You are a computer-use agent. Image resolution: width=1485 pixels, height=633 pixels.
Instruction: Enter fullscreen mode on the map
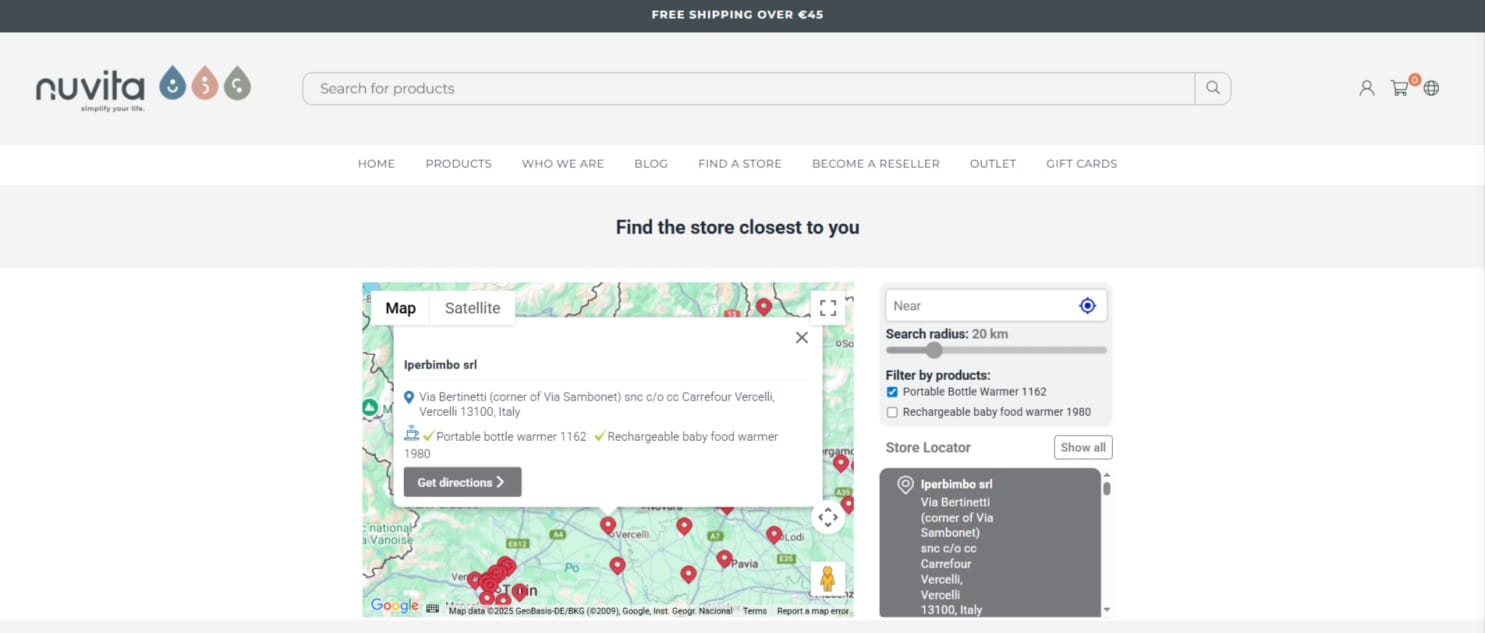(x=827, y=307)
